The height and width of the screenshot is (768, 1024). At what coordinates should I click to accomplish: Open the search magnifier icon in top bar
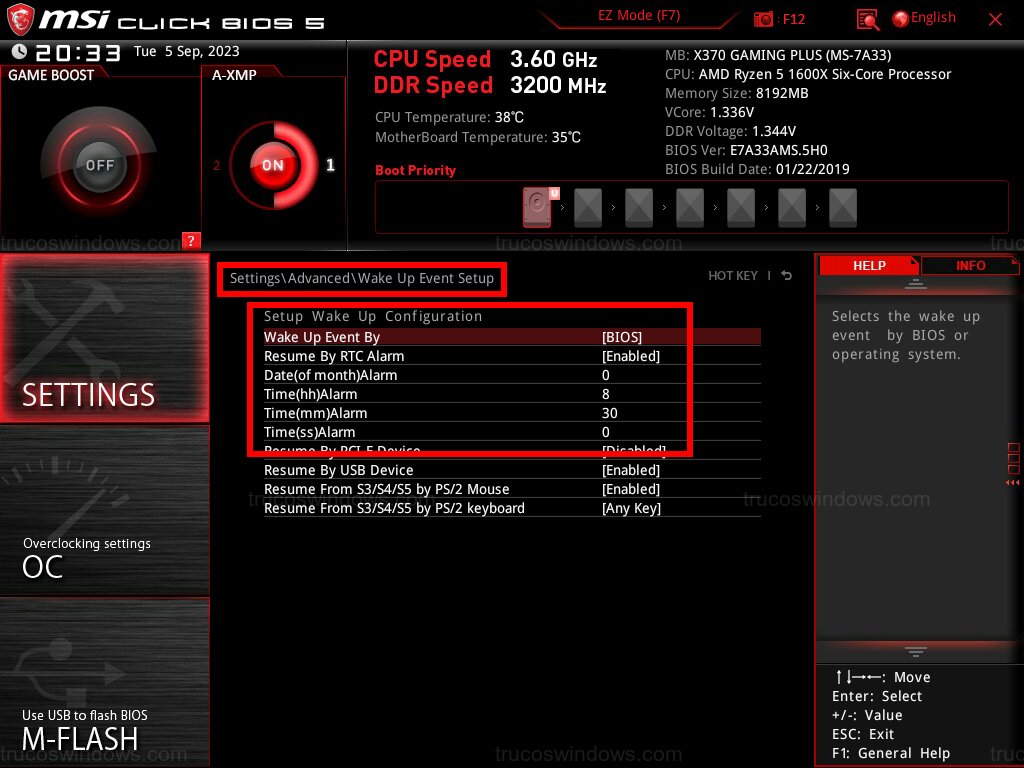click(x=869, y=18)
